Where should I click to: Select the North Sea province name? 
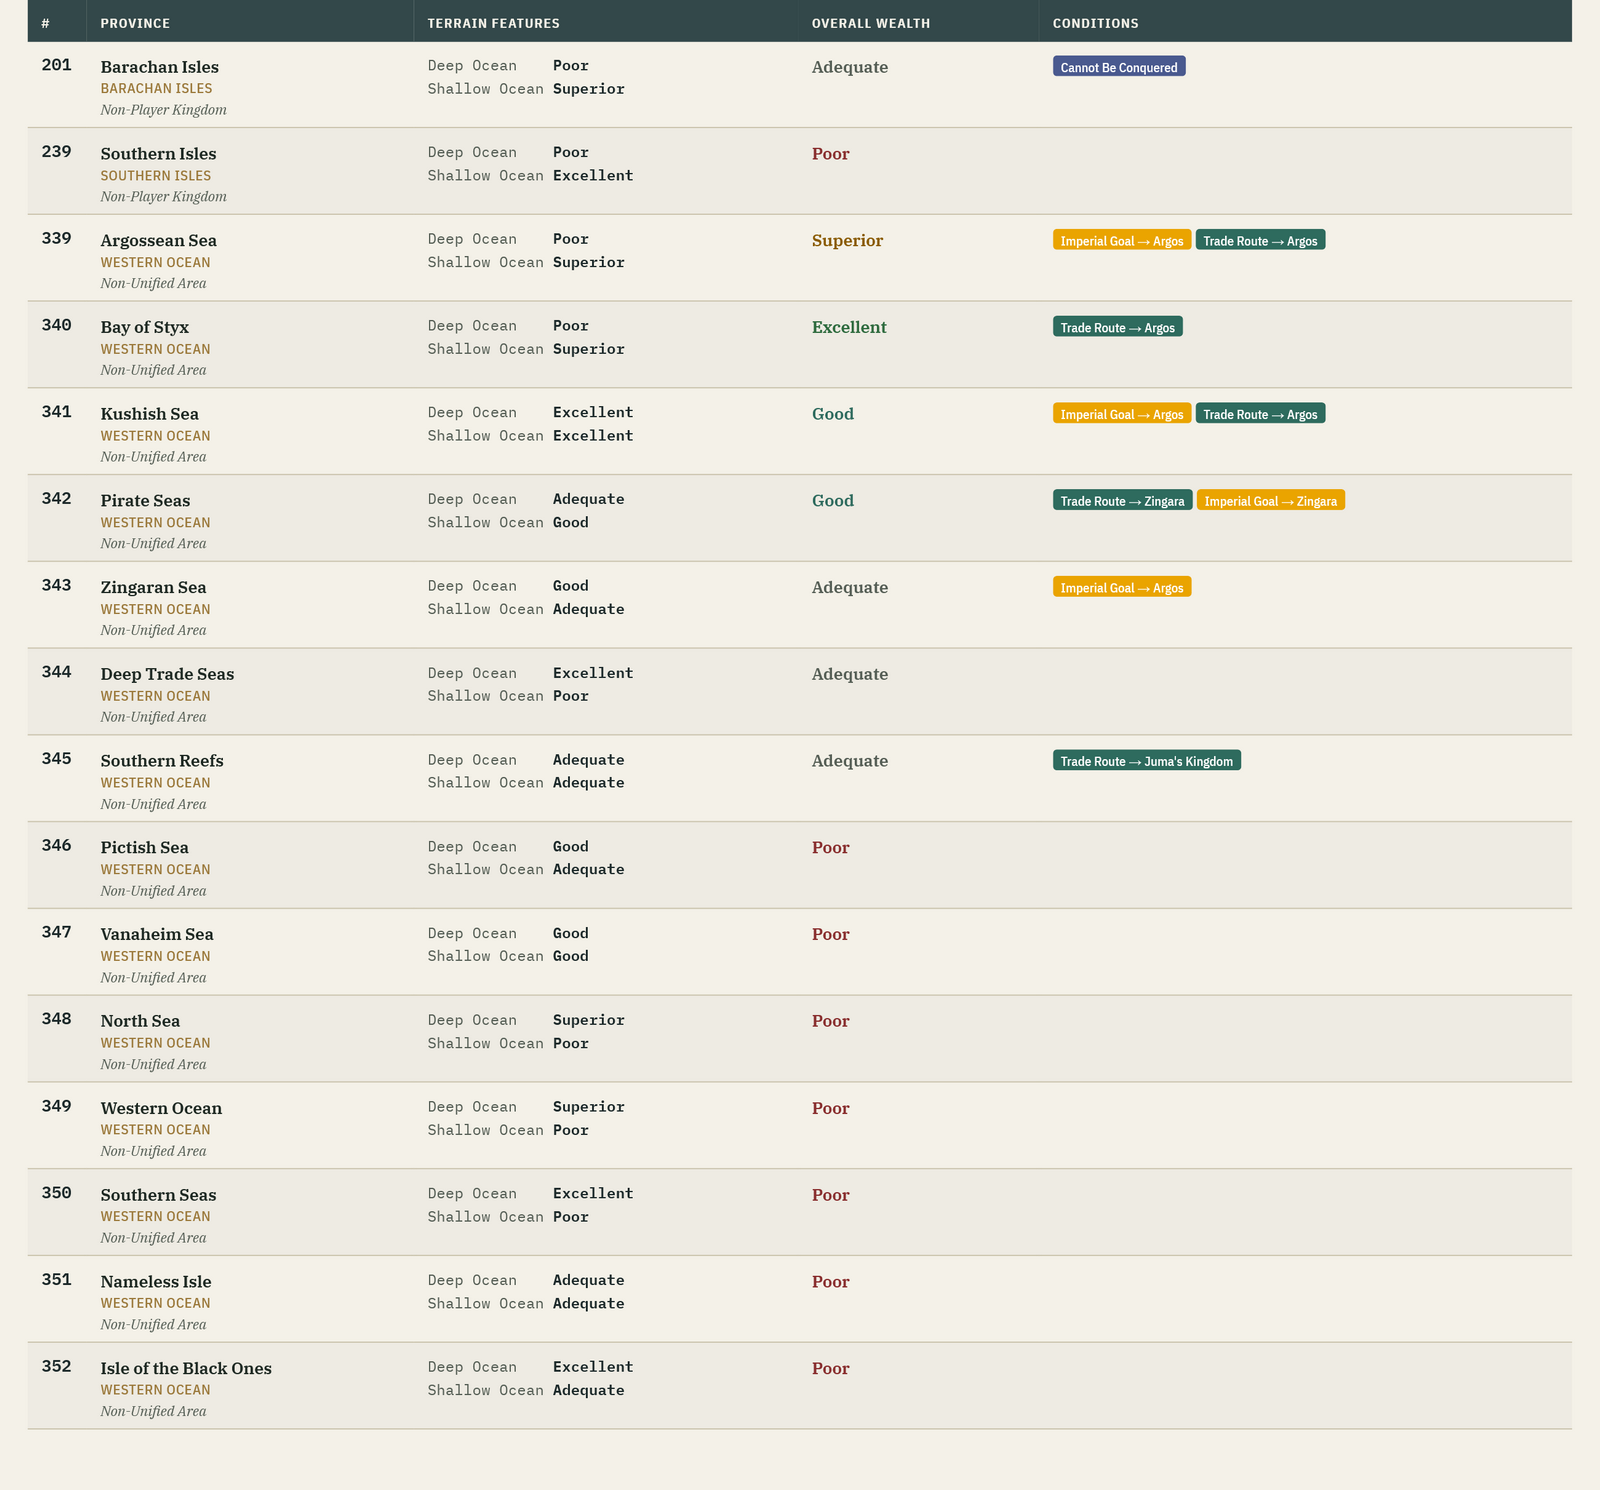click(x=141, y=1021)
